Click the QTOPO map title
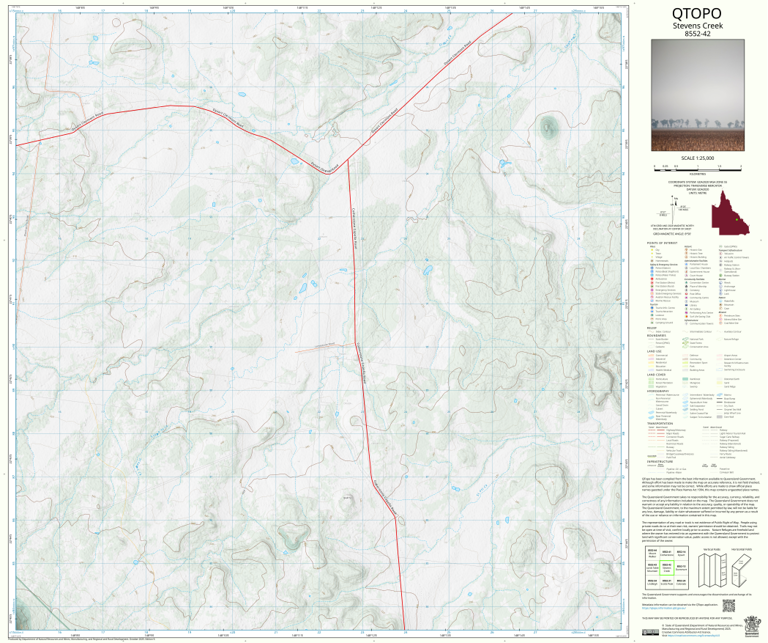768x643 pixels. pyautogui.click(x=697, y=13)
